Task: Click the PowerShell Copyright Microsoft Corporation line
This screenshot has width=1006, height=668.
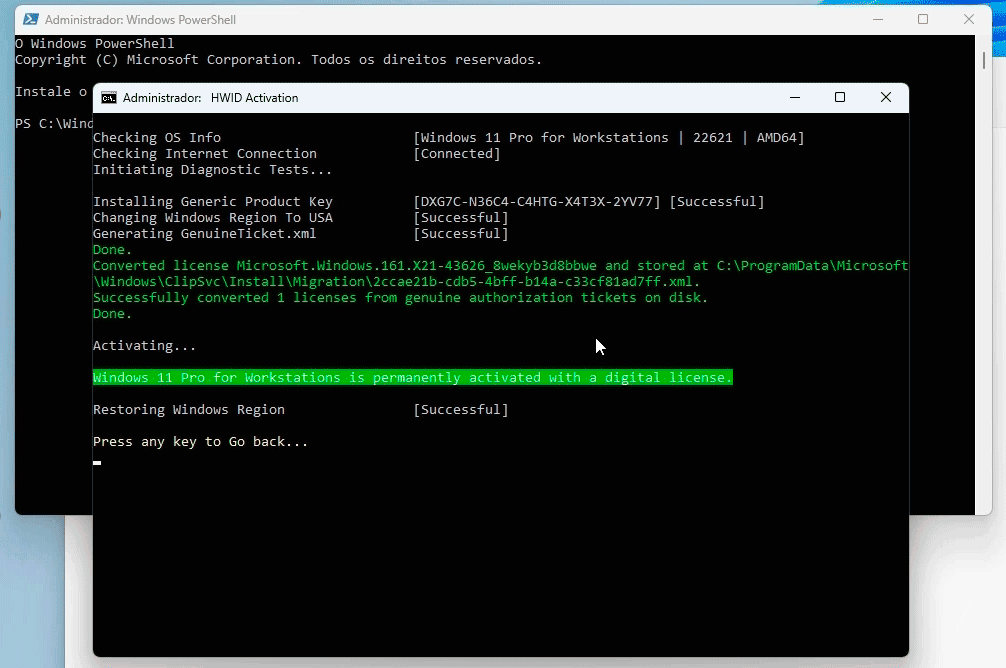Action: click(x=278, y=60)
